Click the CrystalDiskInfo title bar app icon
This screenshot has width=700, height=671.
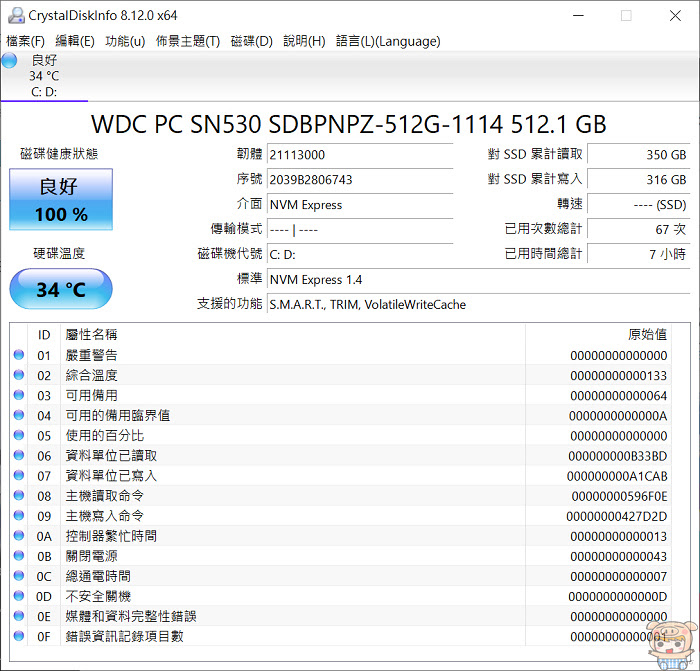click(16, 15)
